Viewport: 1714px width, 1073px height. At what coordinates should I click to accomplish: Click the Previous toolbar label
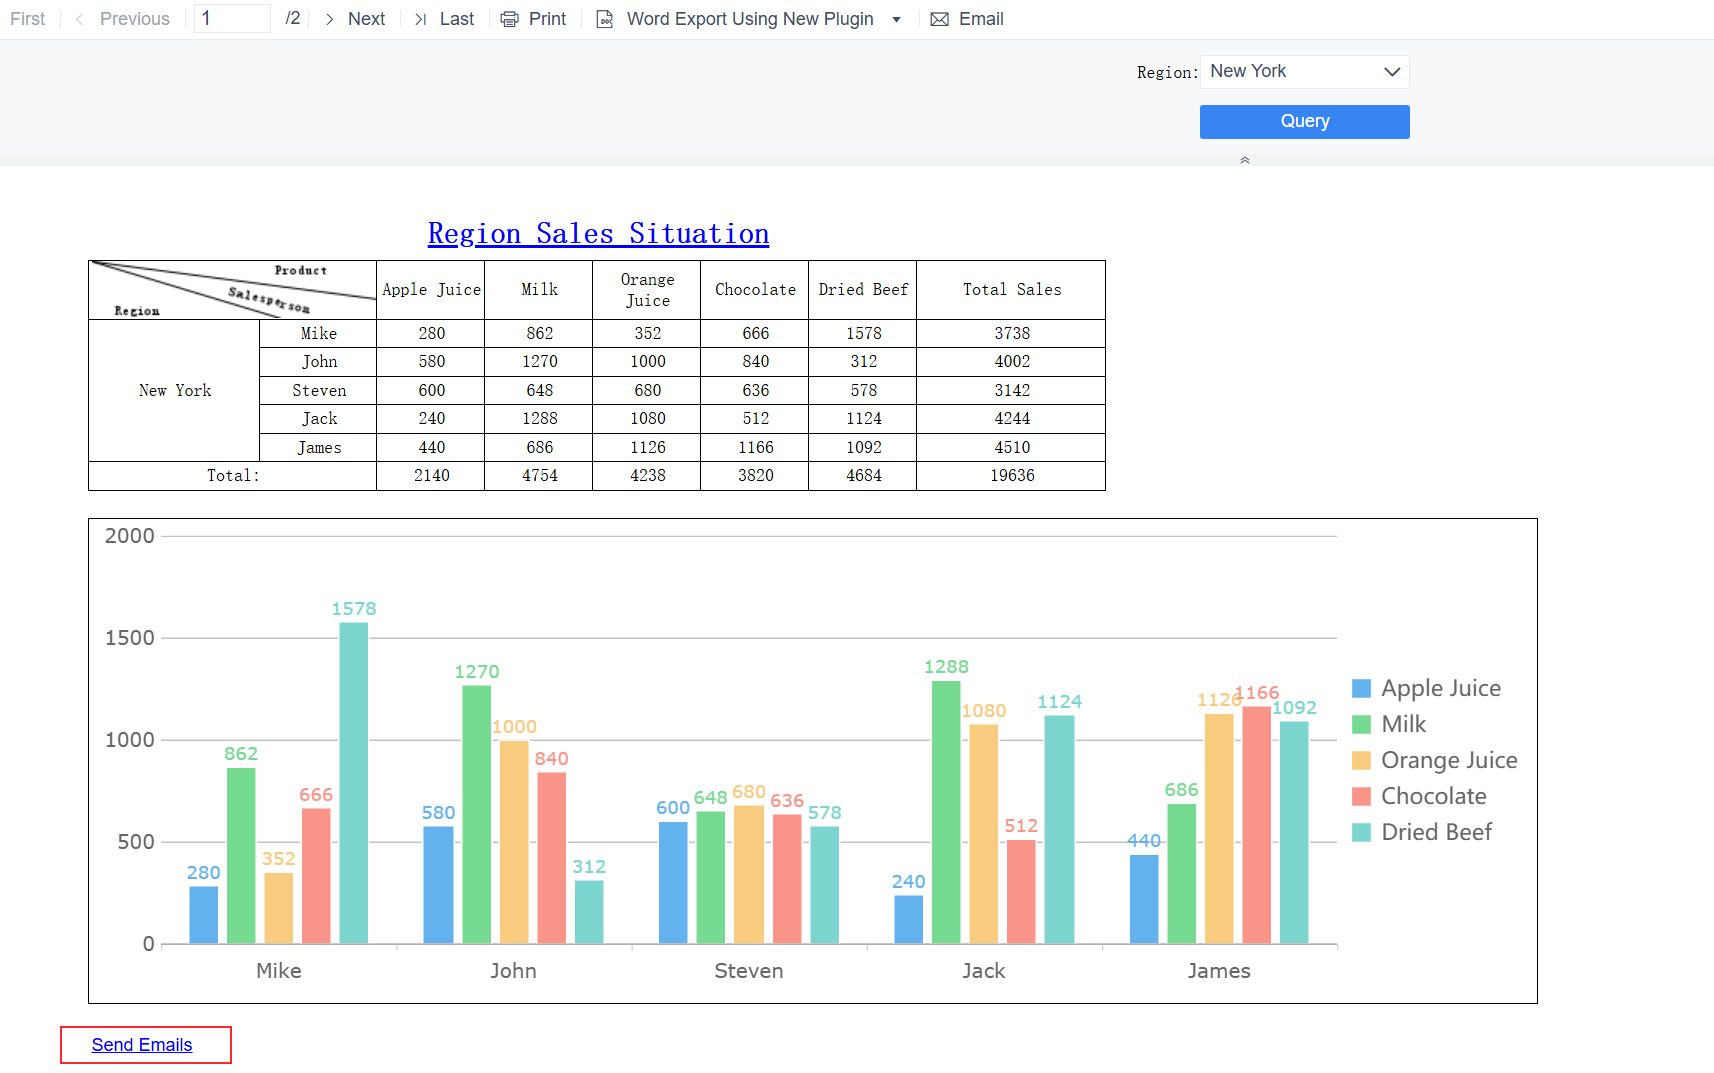point(135,19)
